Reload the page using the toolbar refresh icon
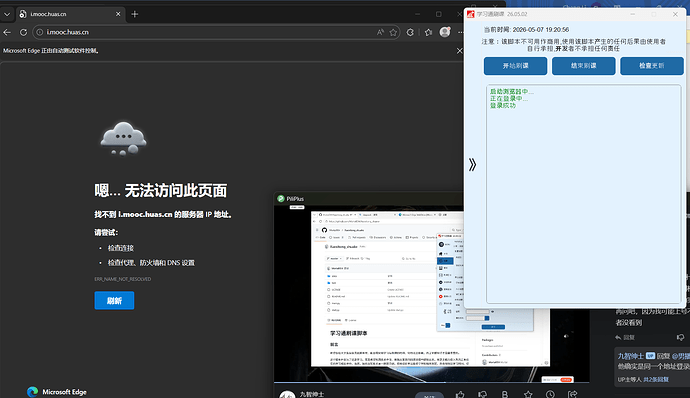690x398 pixels. coord(23,32)
